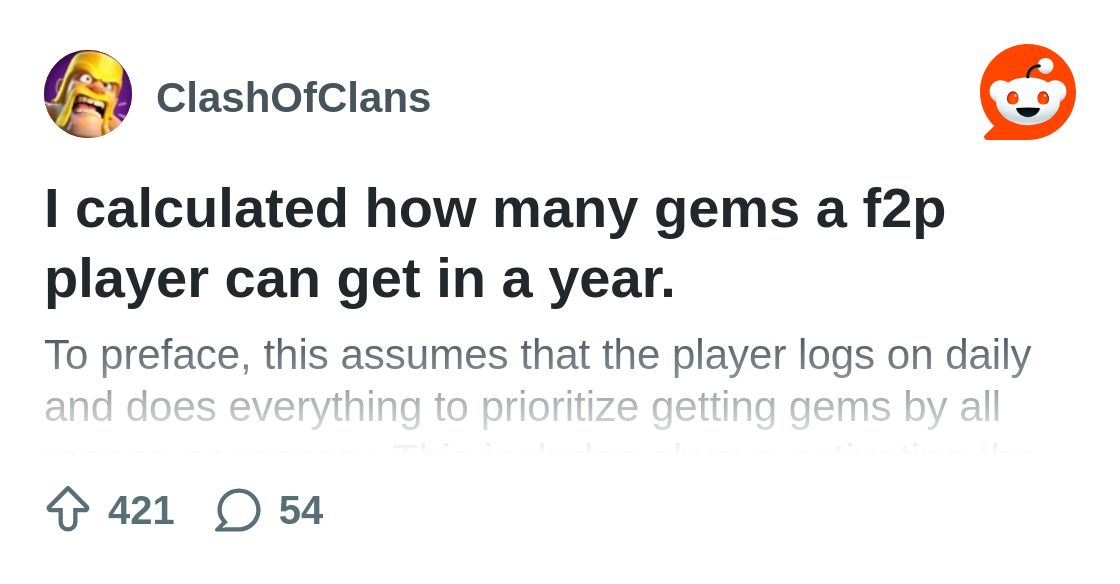Click the word 'year.' in the title
This screenshot has width=1120, height=584.
(x=611, y=283)
